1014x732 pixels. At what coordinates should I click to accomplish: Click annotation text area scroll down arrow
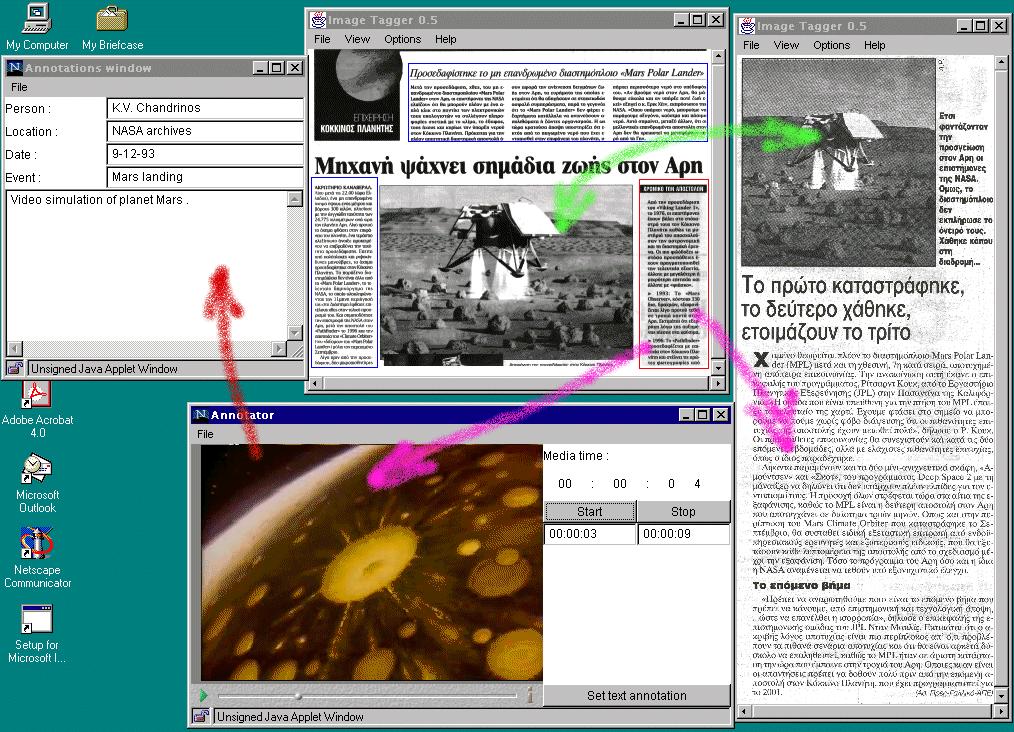(295, 333)
